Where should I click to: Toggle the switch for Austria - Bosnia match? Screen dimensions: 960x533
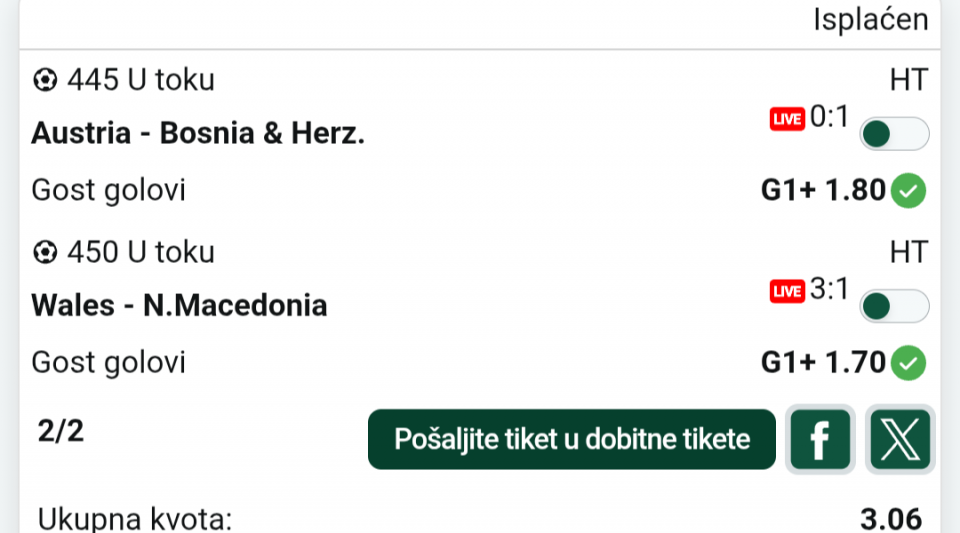coord(894,134)
